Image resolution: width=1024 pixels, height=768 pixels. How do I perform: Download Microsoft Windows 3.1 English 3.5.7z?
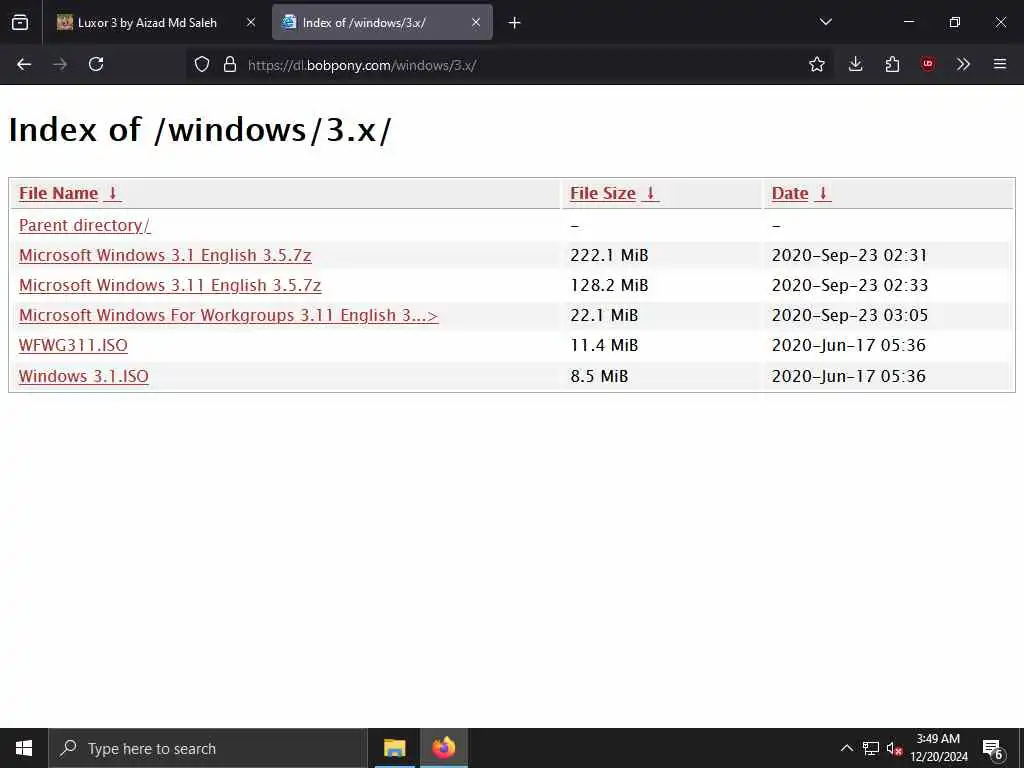tap(165, 255)
